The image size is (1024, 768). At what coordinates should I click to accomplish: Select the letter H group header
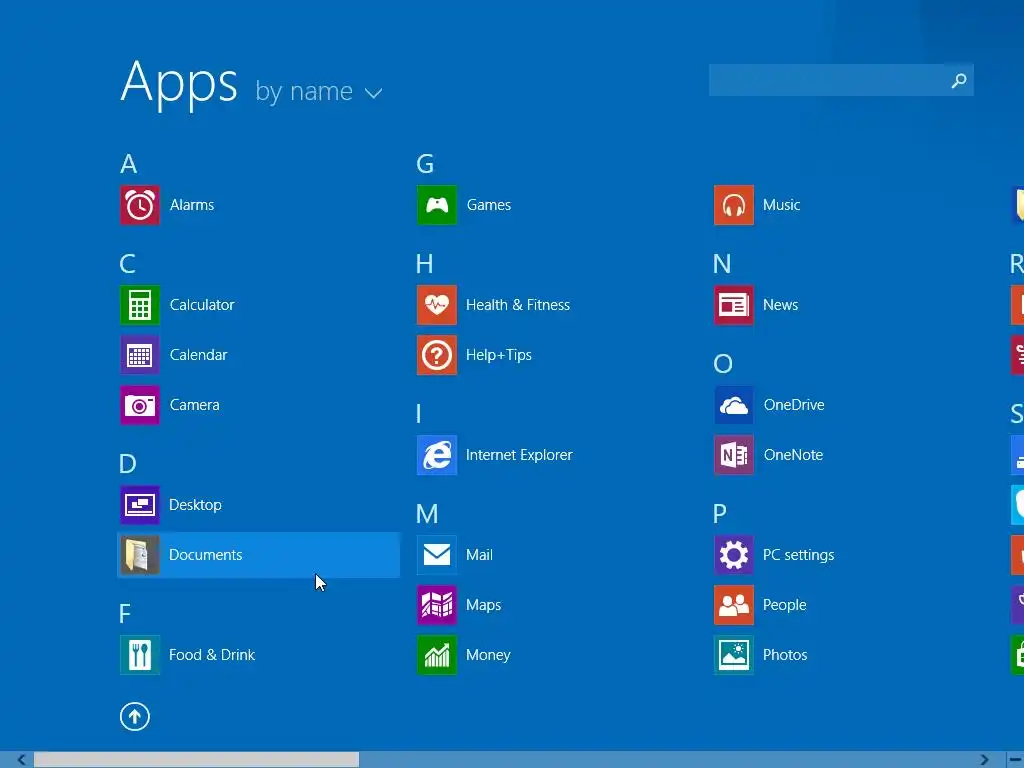coord(424,264)
